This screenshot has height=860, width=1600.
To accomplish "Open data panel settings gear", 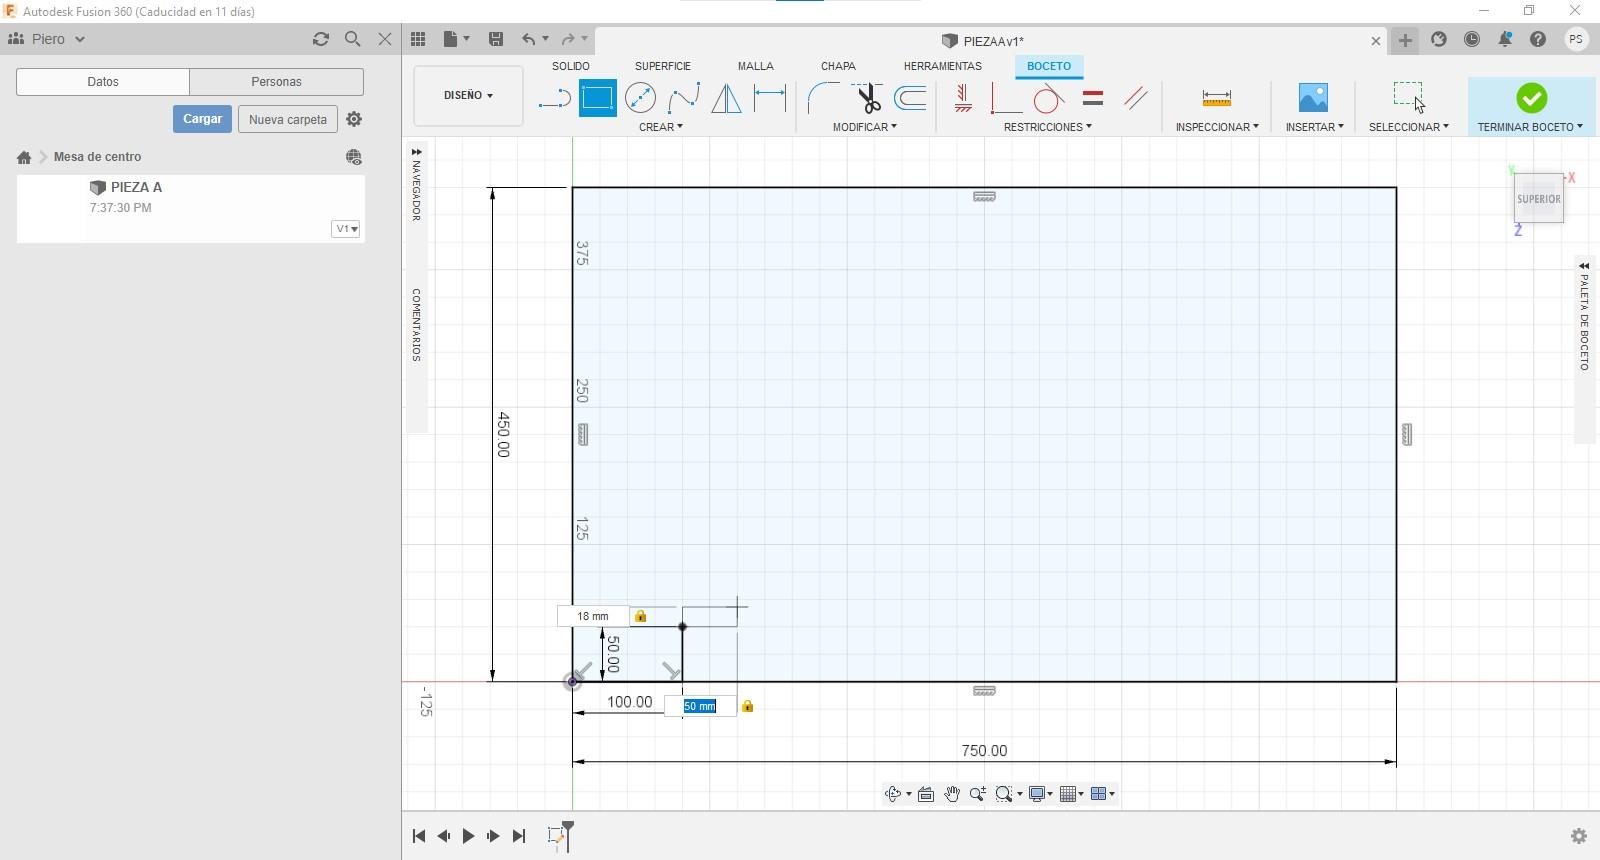I will coord(354,119).
